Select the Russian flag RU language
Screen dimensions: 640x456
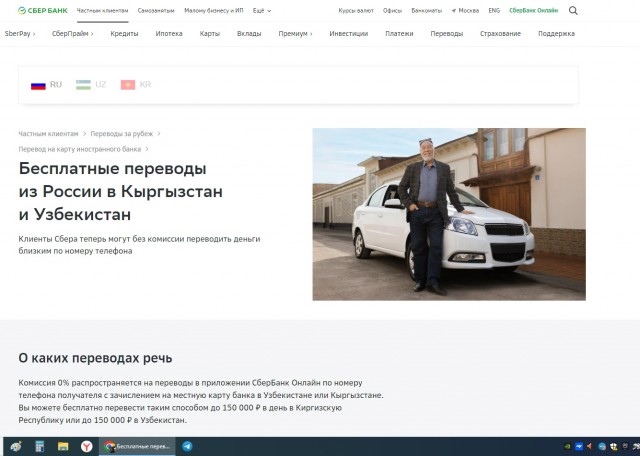coord(47,85)
